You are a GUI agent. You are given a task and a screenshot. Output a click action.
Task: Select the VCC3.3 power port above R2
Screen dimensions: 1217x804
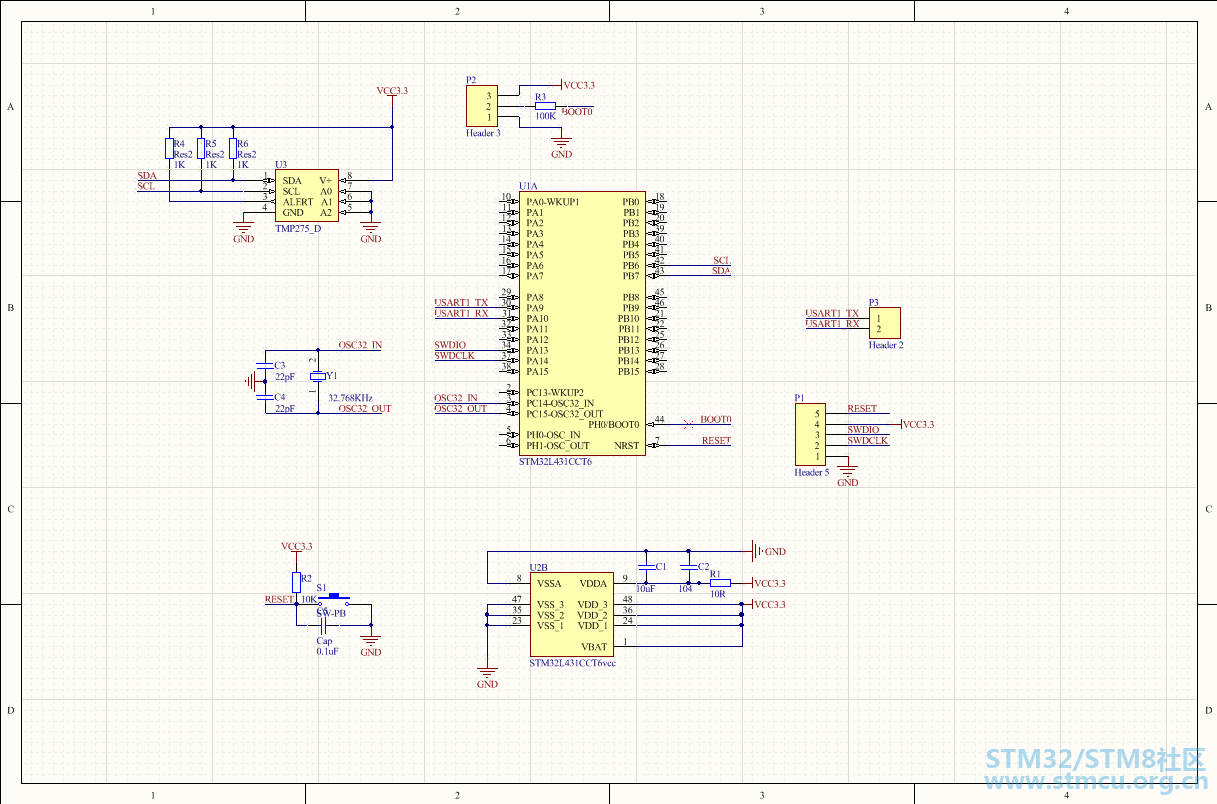[x=296, y=552]
